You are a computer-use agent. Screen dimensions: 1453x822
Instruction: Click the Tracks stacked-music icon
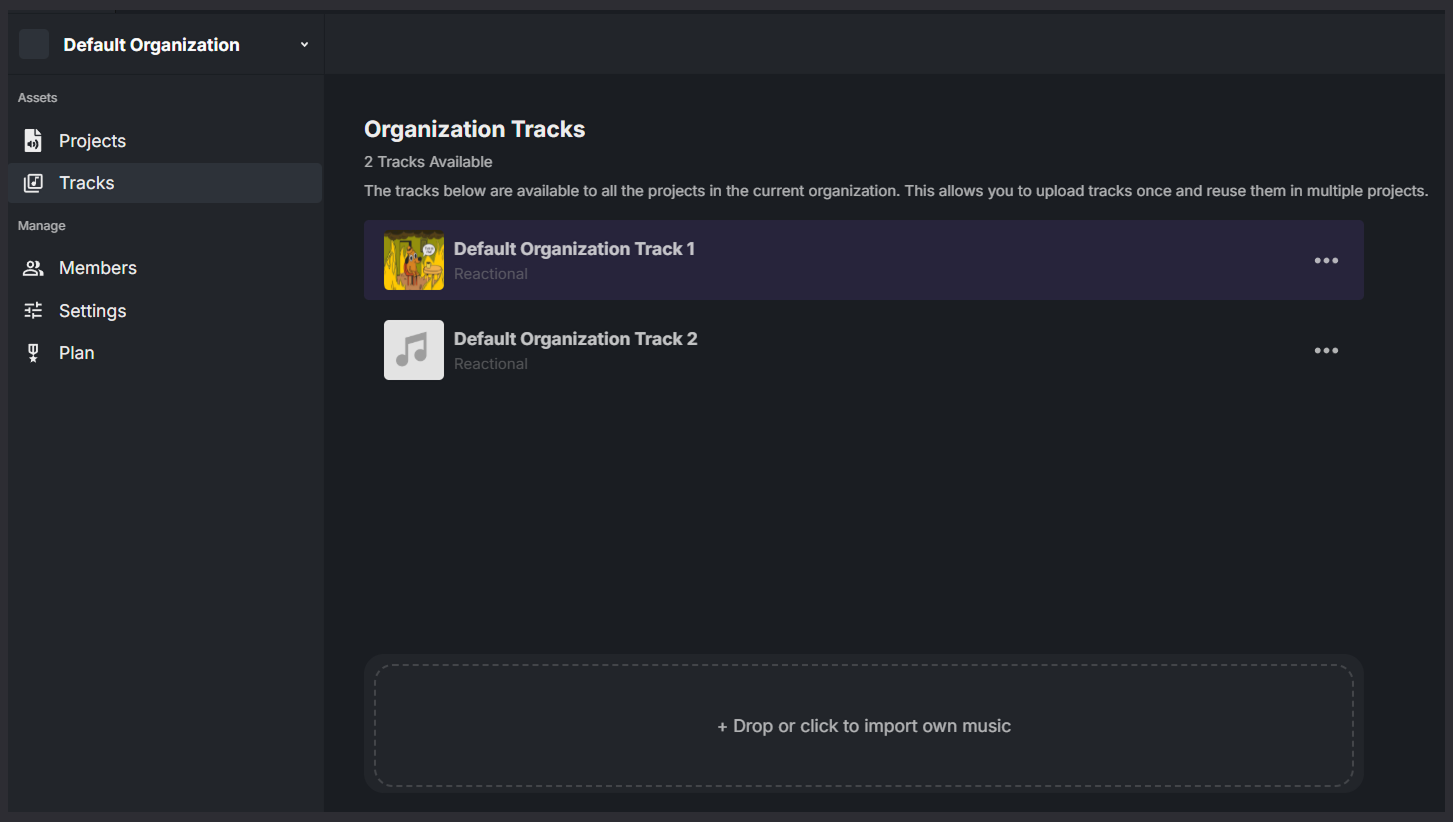34,182
